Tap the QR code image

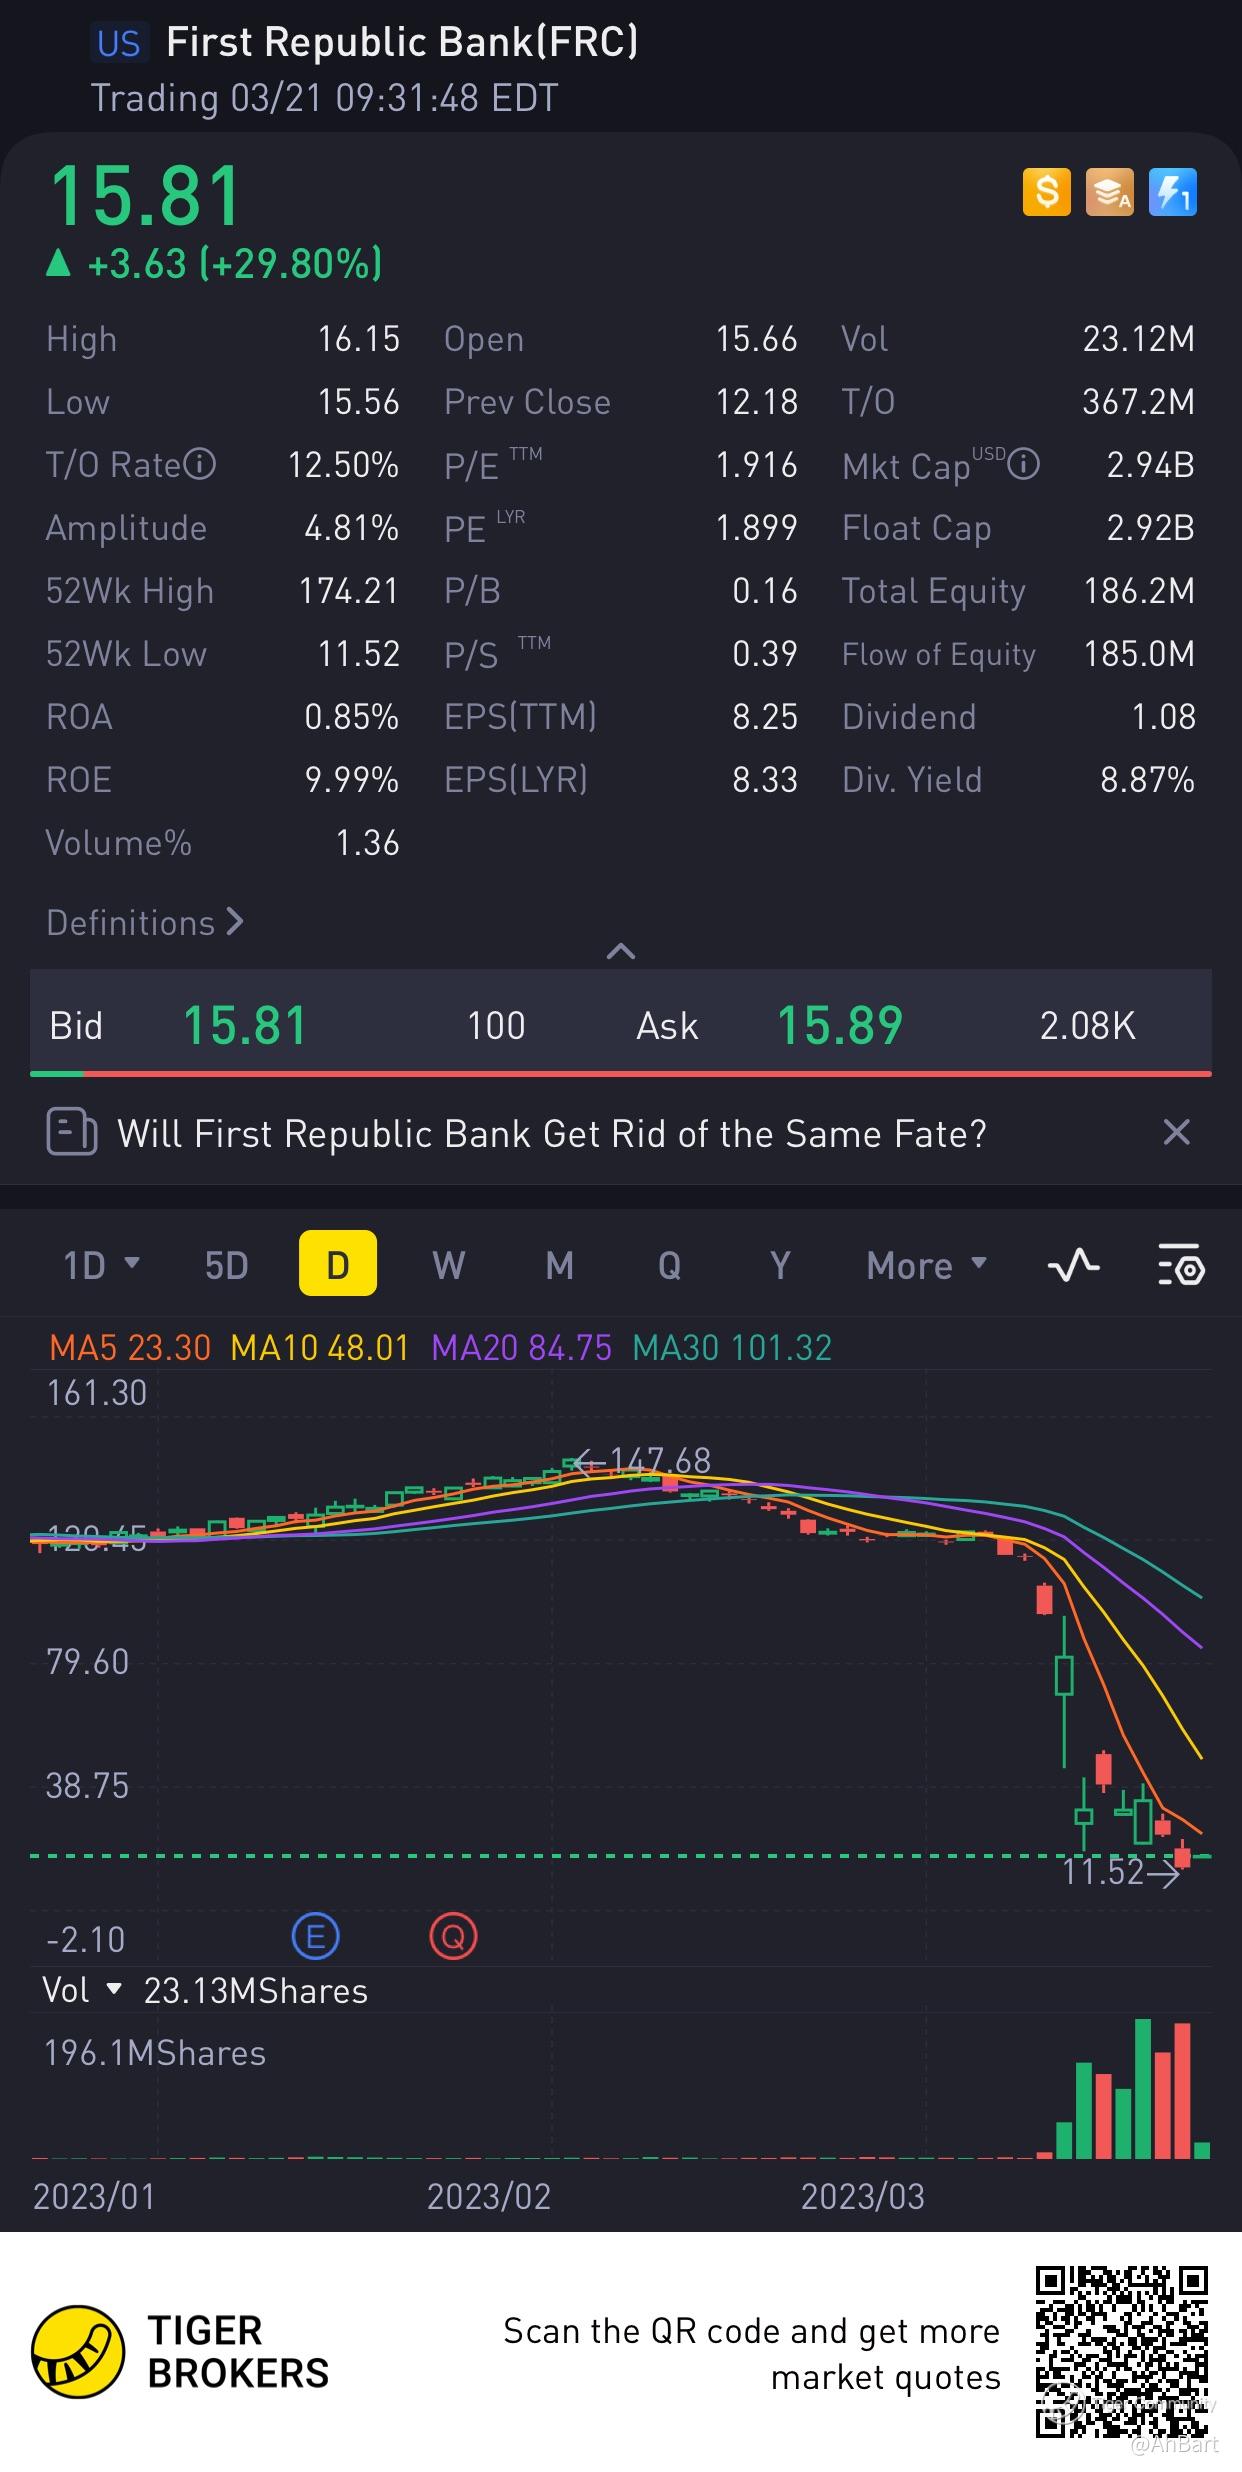(x=1121, y=2351)
